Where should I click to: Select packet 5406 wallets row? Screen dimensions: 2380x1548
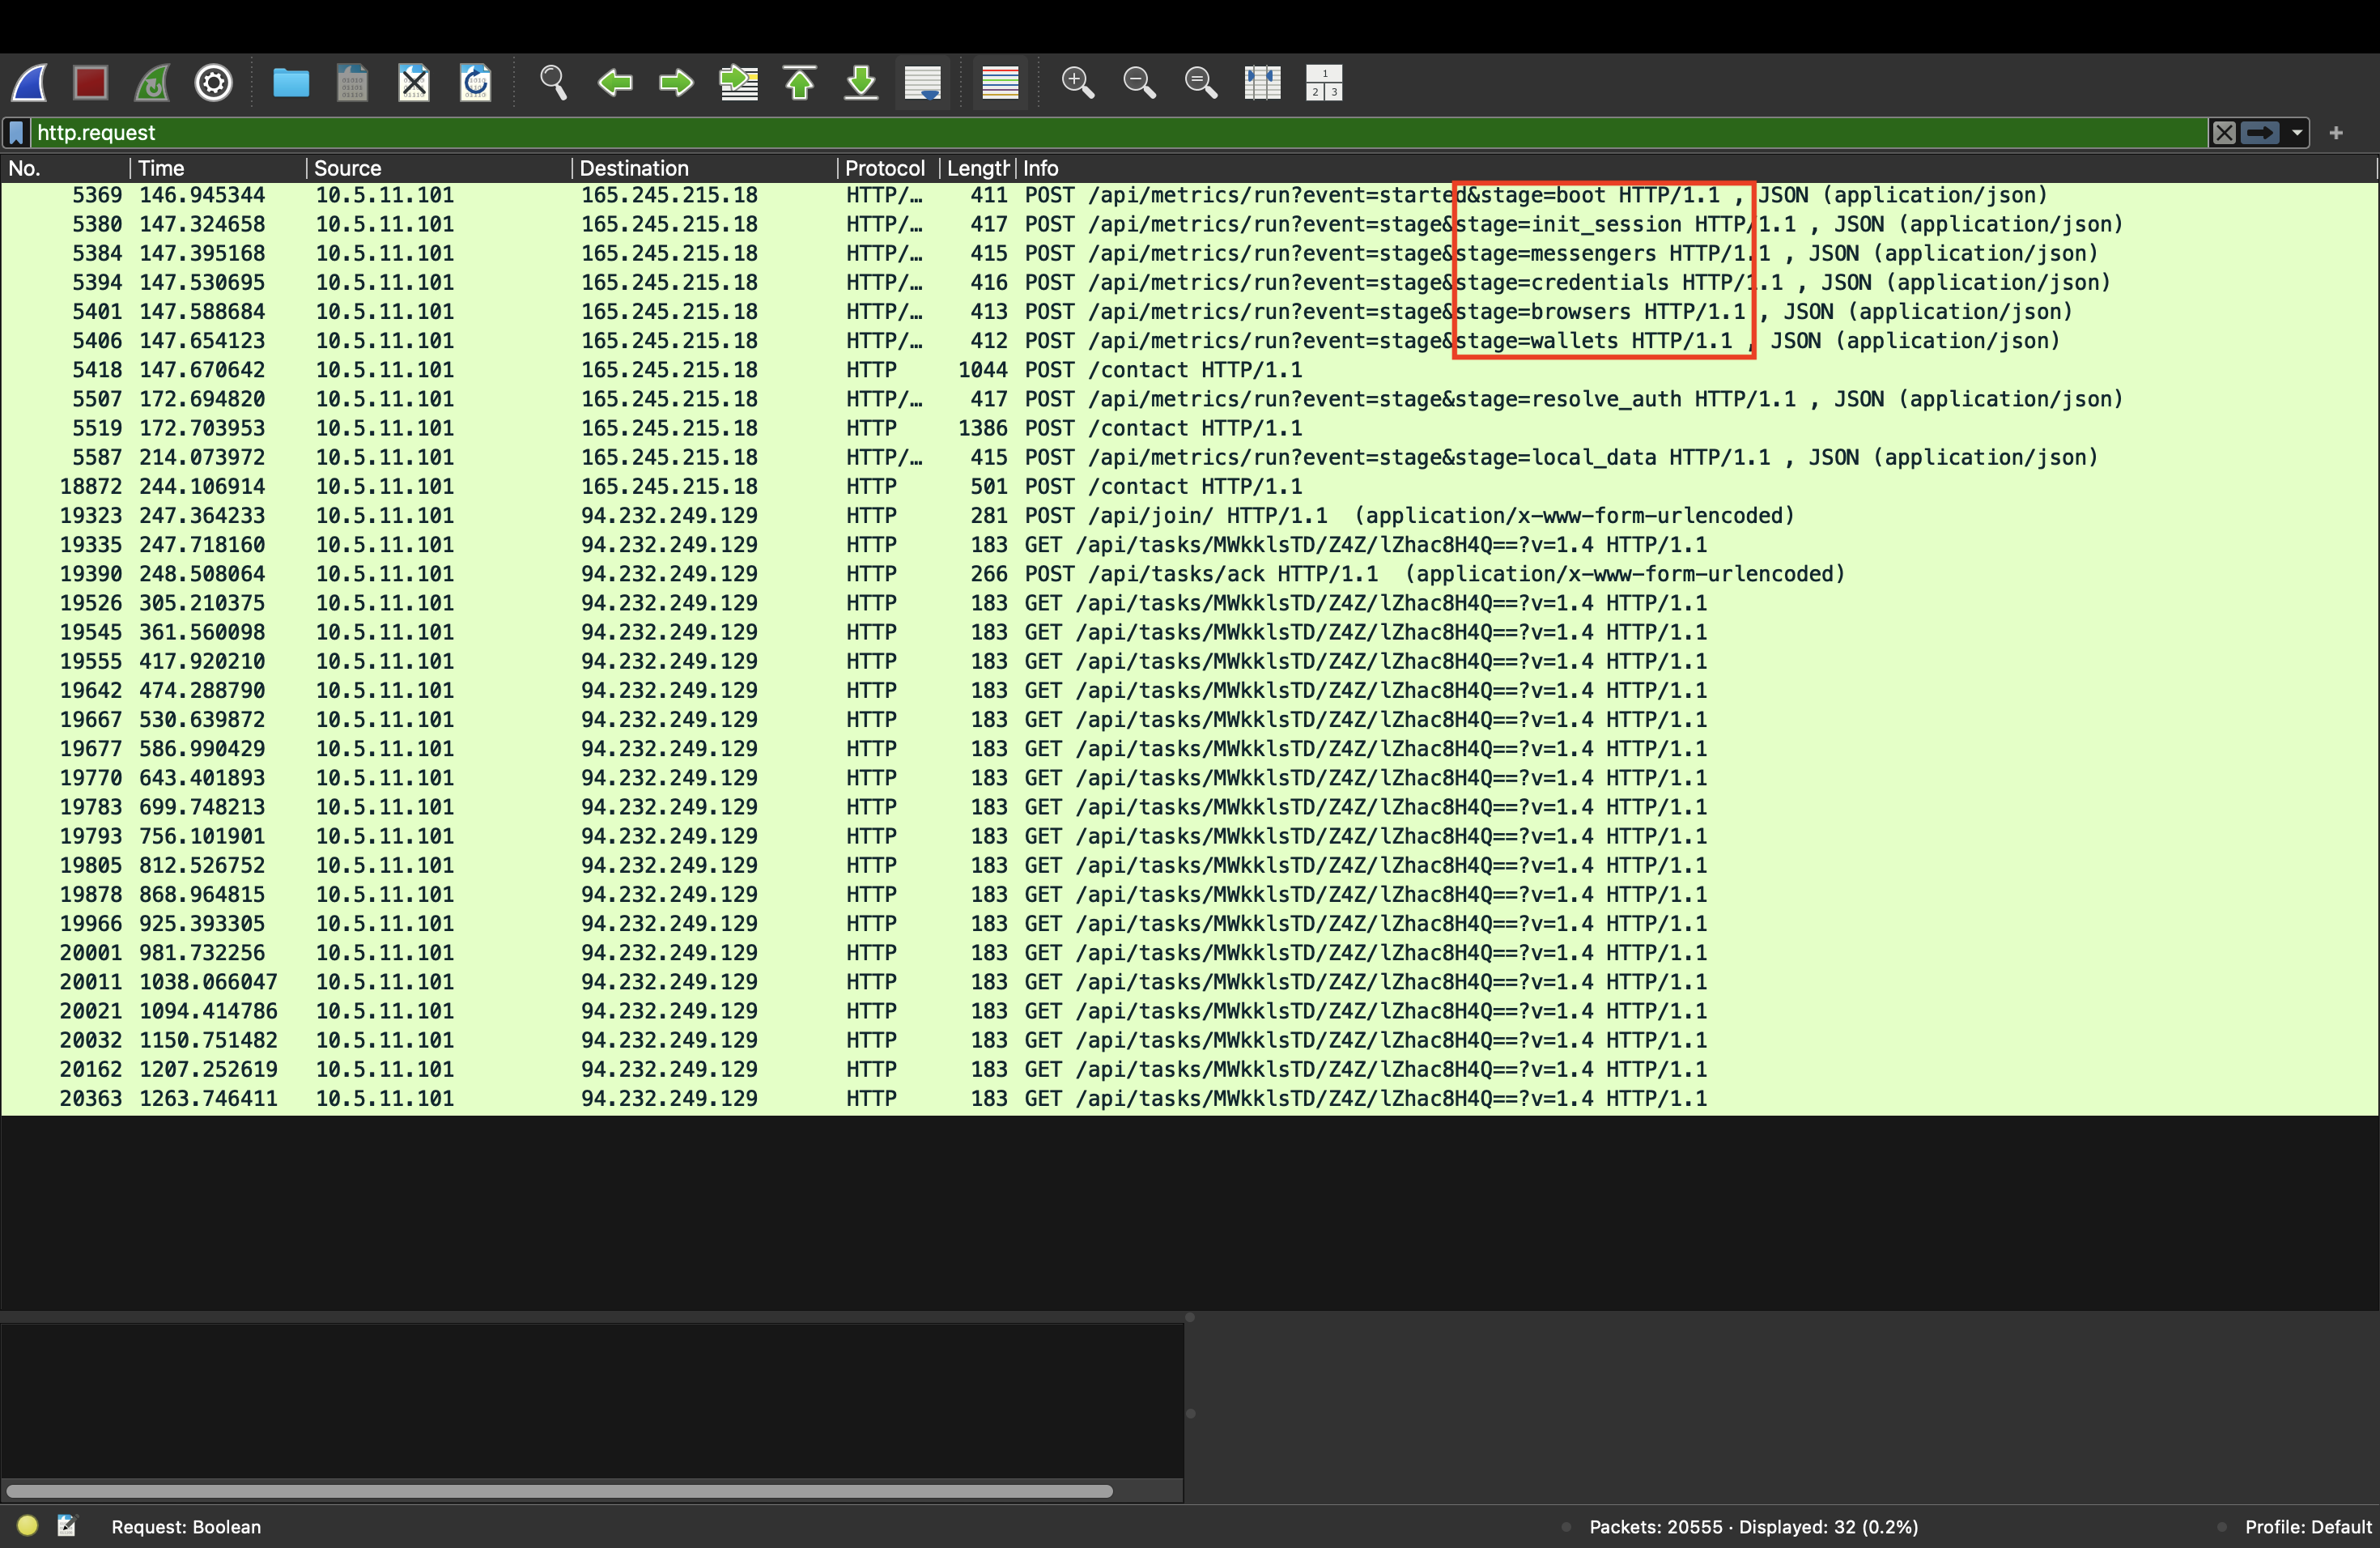(x=1189, y=341)
